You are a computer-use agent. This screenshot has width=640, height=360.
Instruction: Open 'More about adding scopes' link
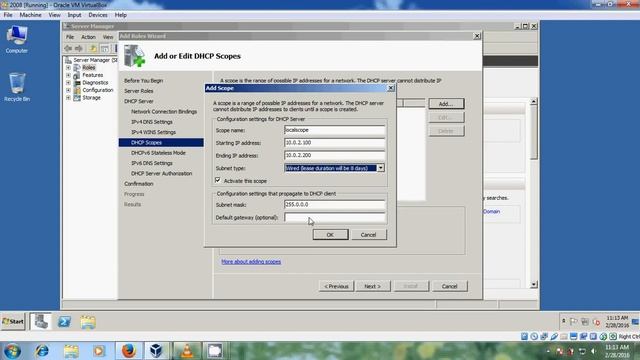coord(251,262)
